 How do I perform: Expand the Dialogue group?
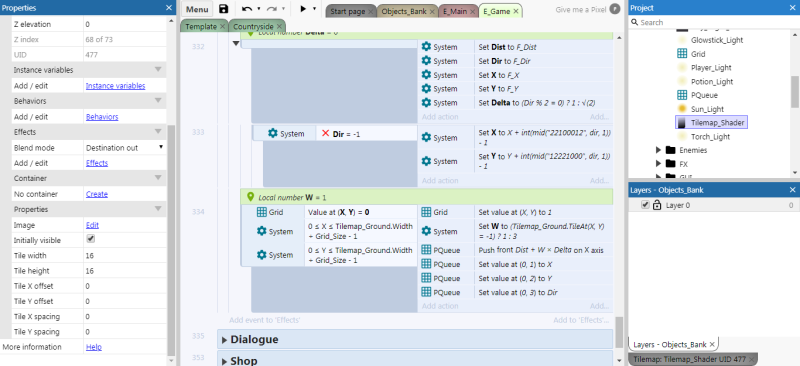click(224, 339)
